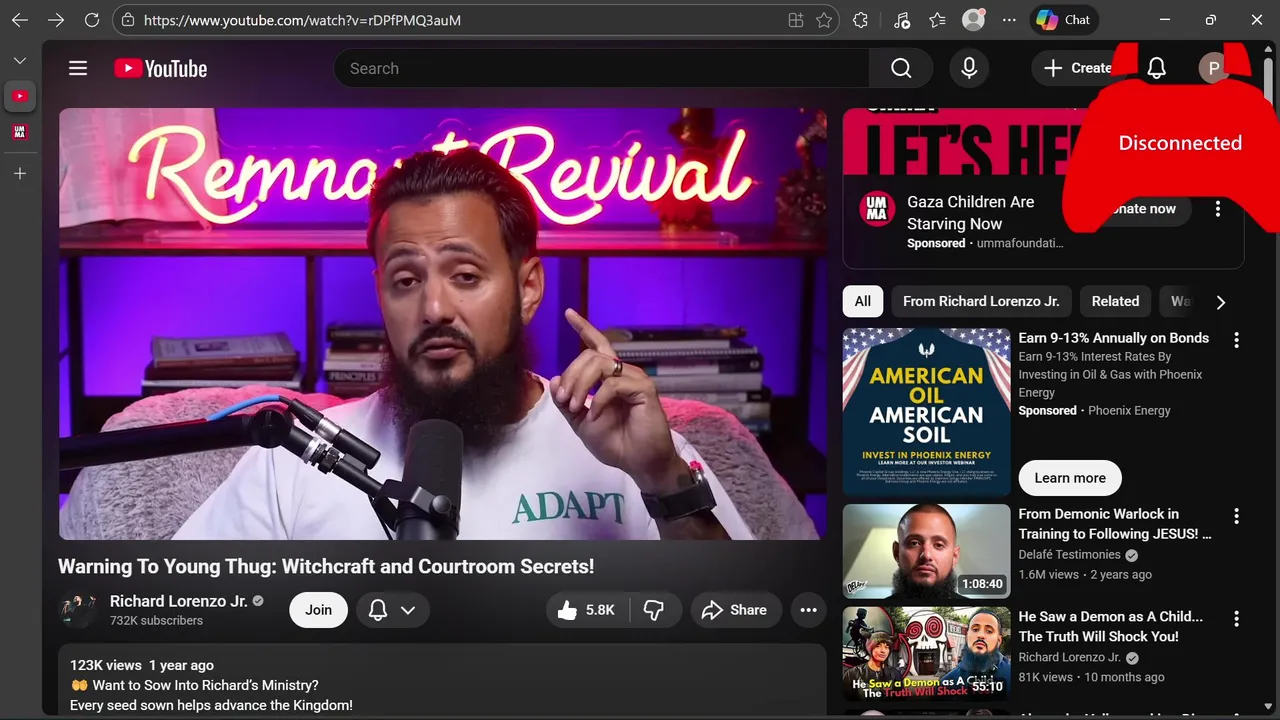Open Copilot Chat button

point(1064,20)
